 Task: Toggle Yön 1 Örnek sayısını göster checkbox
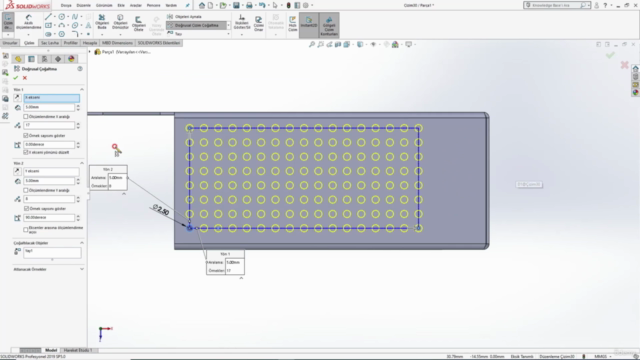[26, 136]
